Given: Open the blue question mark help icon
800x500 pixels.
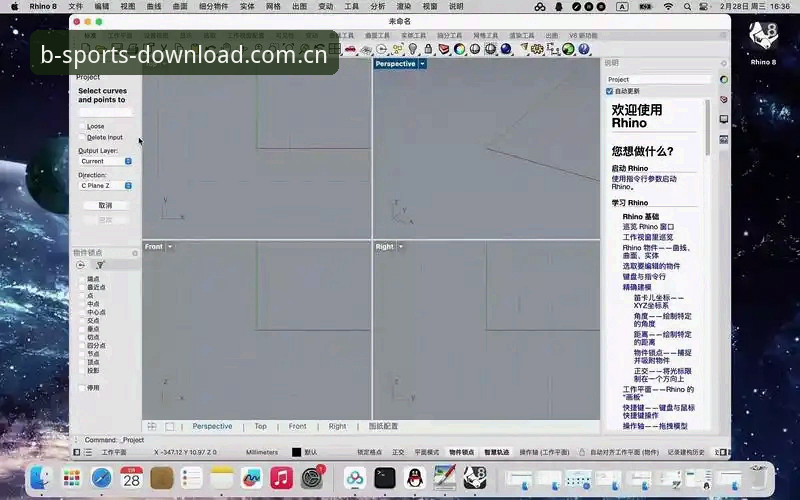Looking at the screenshot, I should (x=584, y=49).
